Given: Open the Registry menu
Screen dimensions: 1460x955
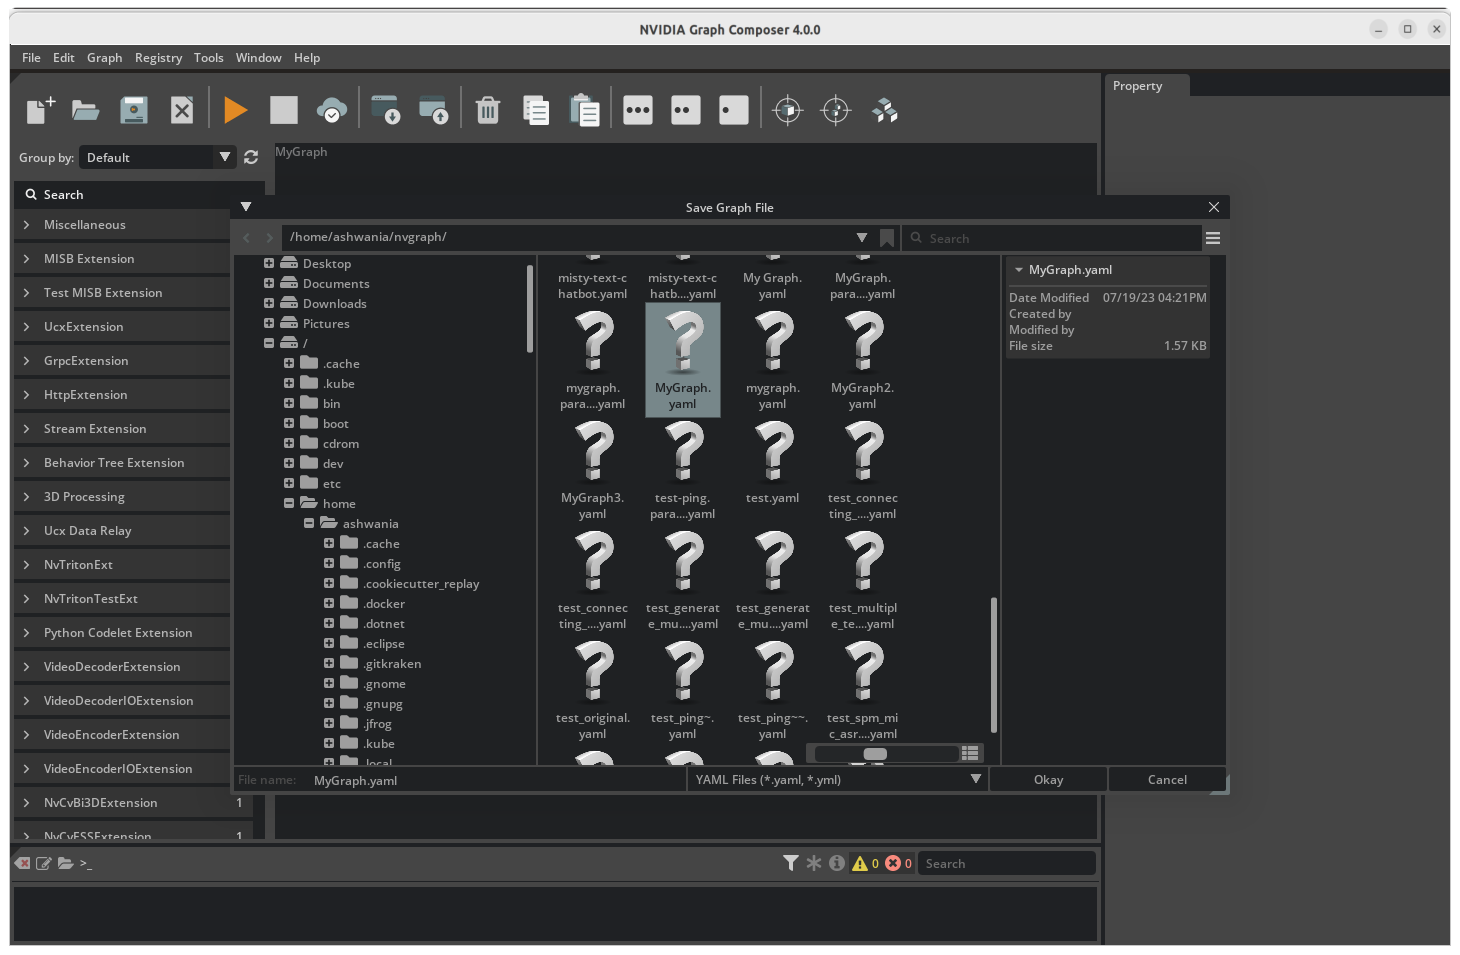Looking at the screenshot, I should point(158,57).
